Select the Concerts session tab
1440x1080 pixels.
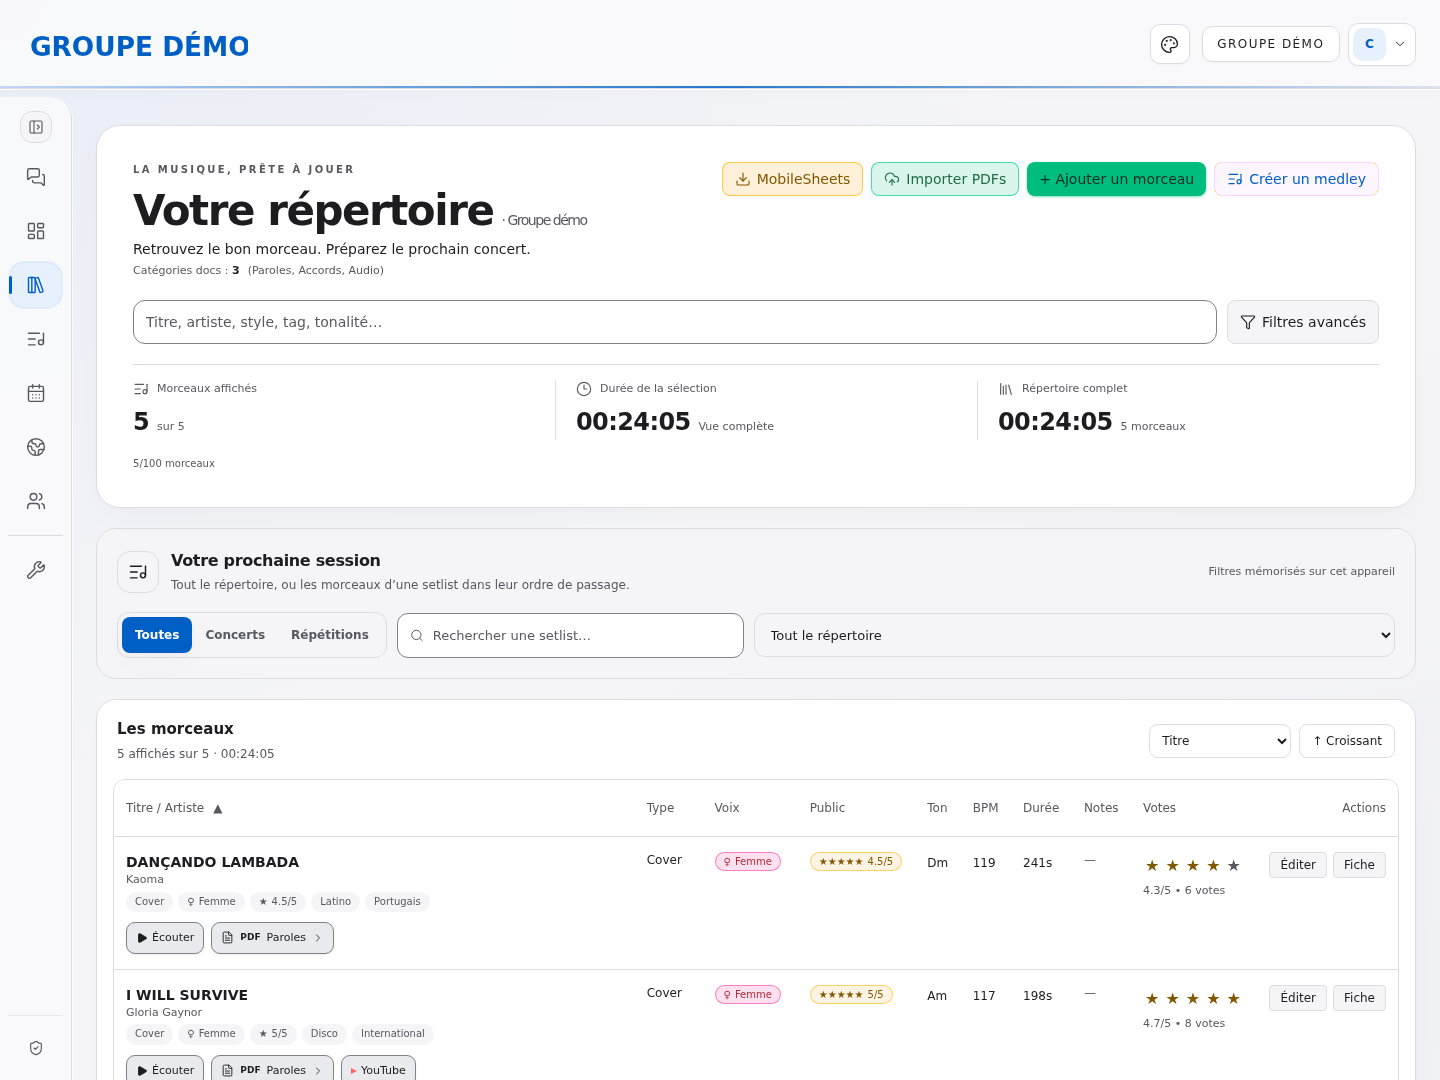235,635
